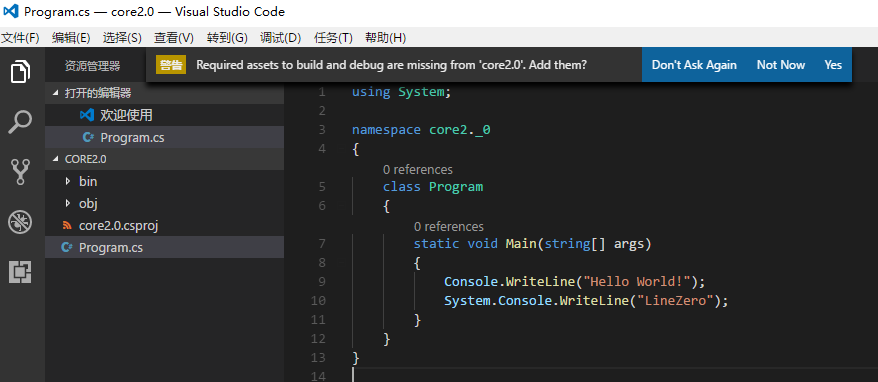Screen dimensions: 878x382
Task: Click 'class Program' in the editor
Action: (x=433, y=187)
